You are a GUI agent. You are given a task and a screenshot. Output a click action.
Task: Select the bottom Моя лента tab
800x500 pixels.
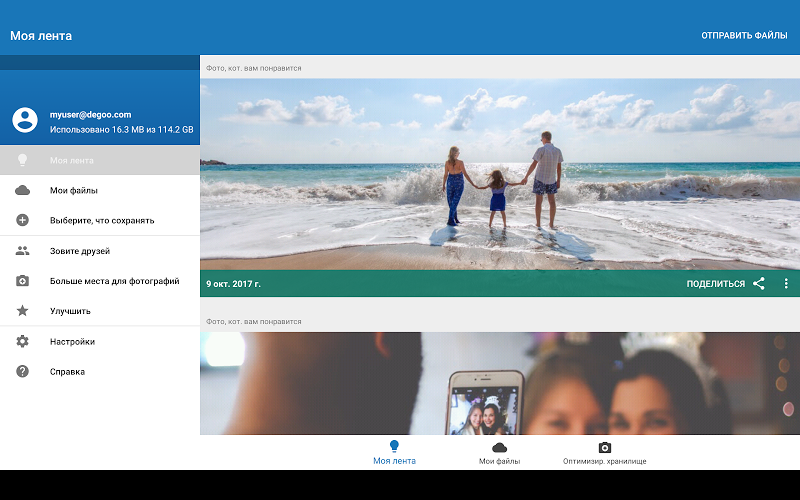(394, 452)
